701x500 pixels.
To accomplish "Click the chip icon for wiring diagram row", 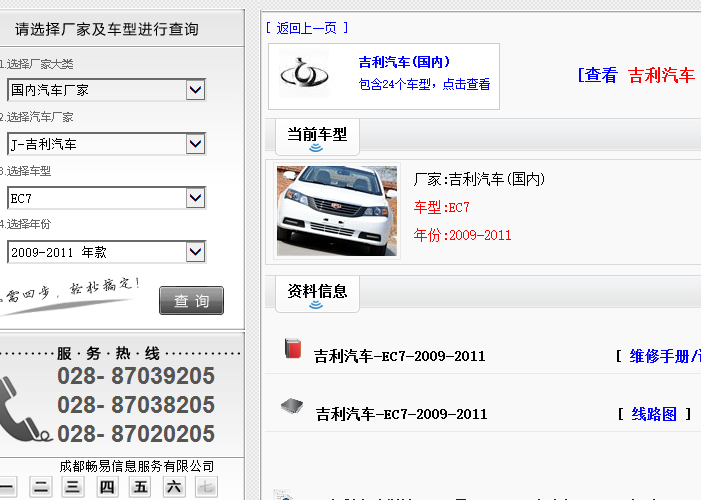I will 292,406.
